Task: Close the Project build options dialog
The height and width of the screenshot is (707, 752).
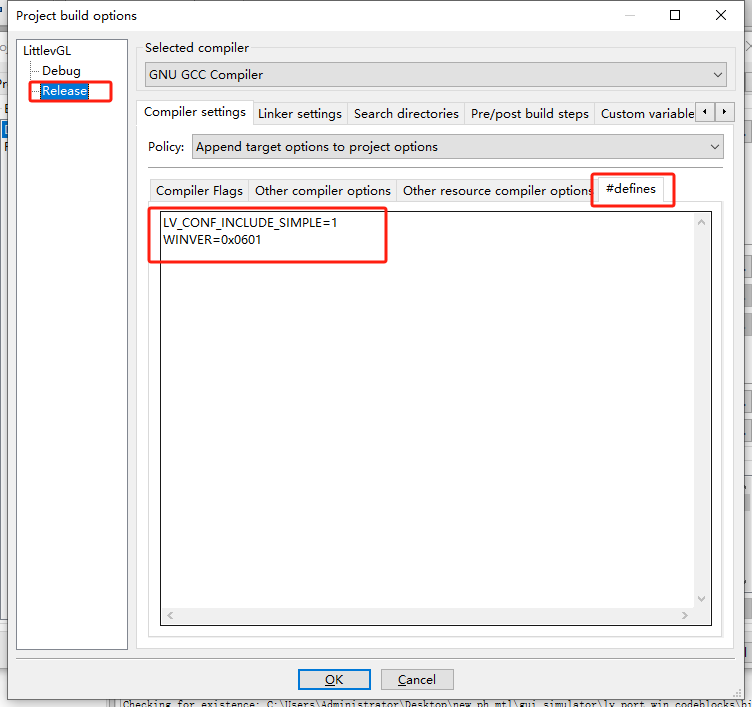Action: point(720,15)
